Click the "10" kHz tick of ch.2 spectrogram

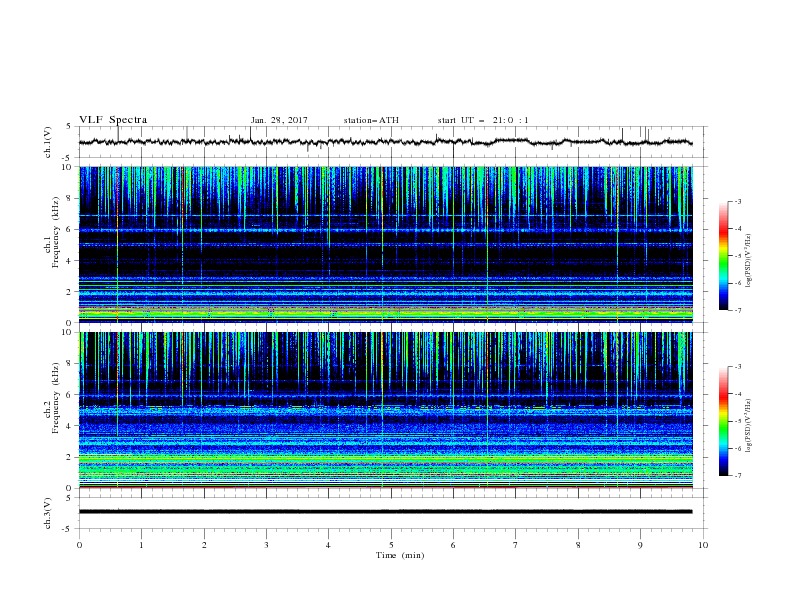(67, 332)
